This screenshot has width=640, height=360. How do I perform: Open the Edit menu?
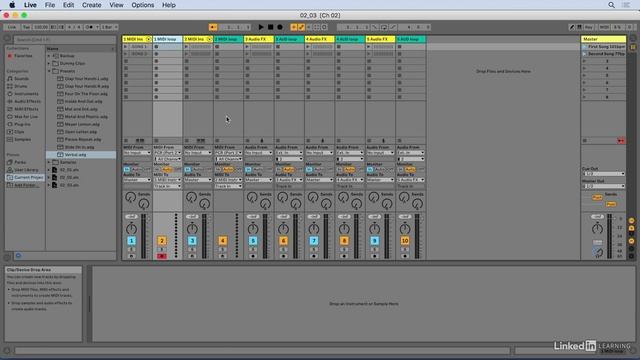[x=68, y=5]
